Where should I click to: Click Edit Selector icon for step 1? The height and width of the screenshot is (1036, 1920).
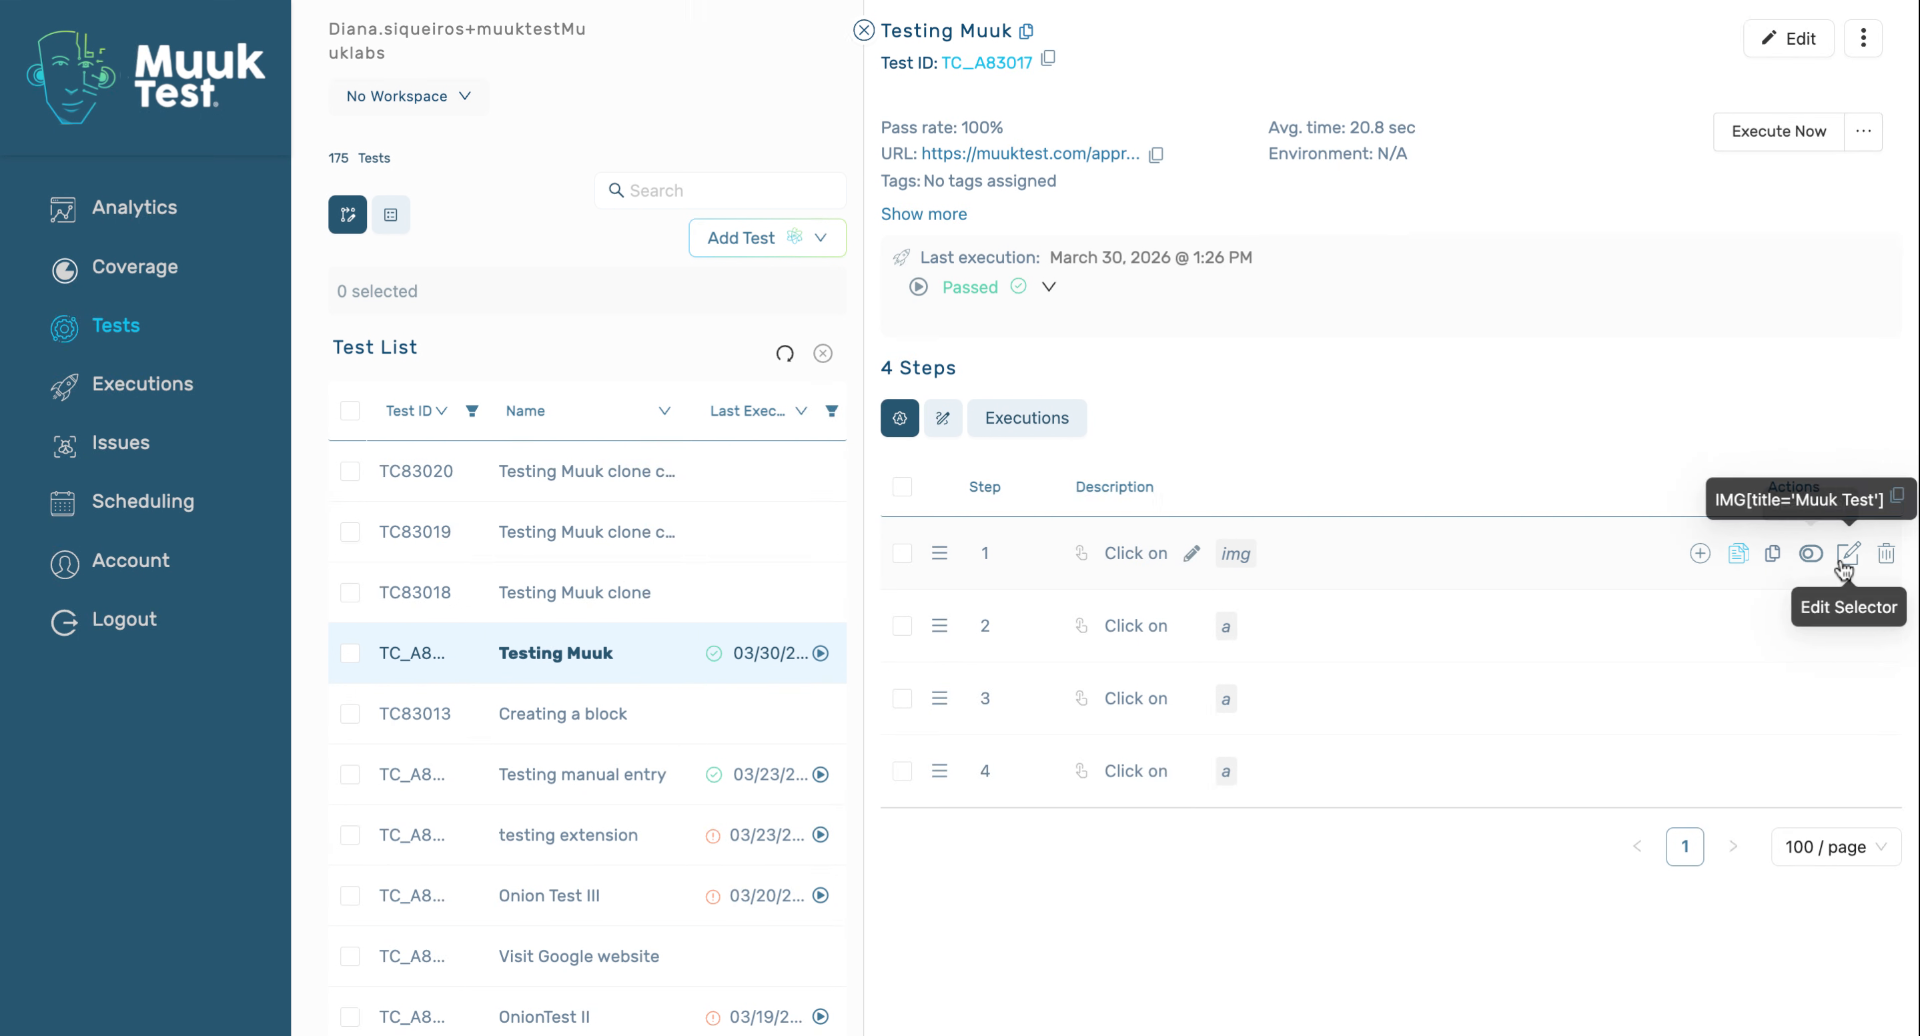click(1848, 553)
